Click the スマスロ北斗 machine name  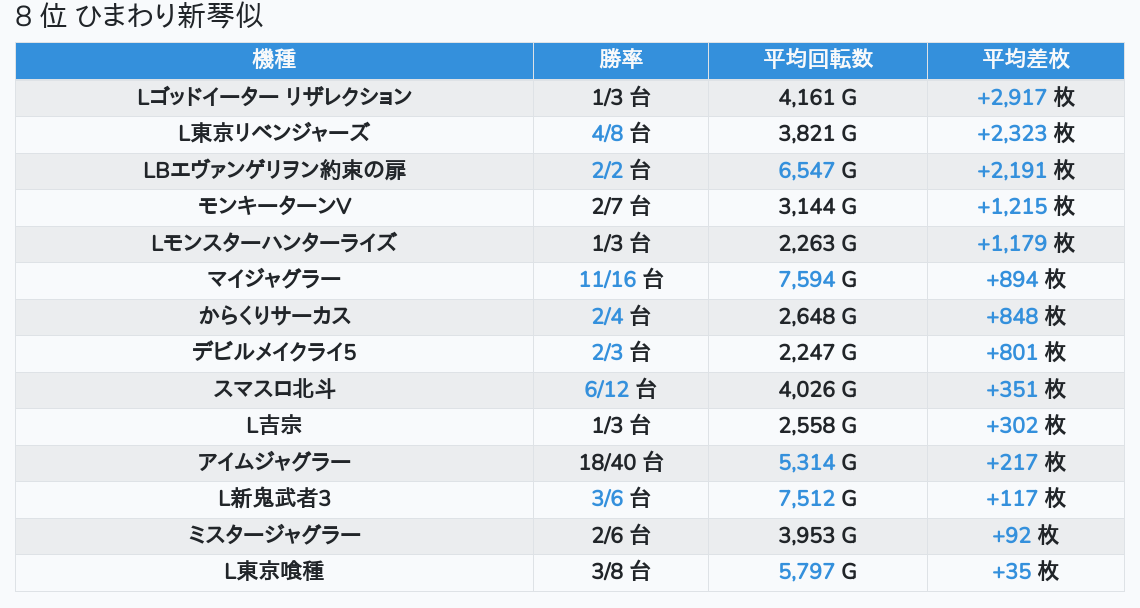point(274,389)
